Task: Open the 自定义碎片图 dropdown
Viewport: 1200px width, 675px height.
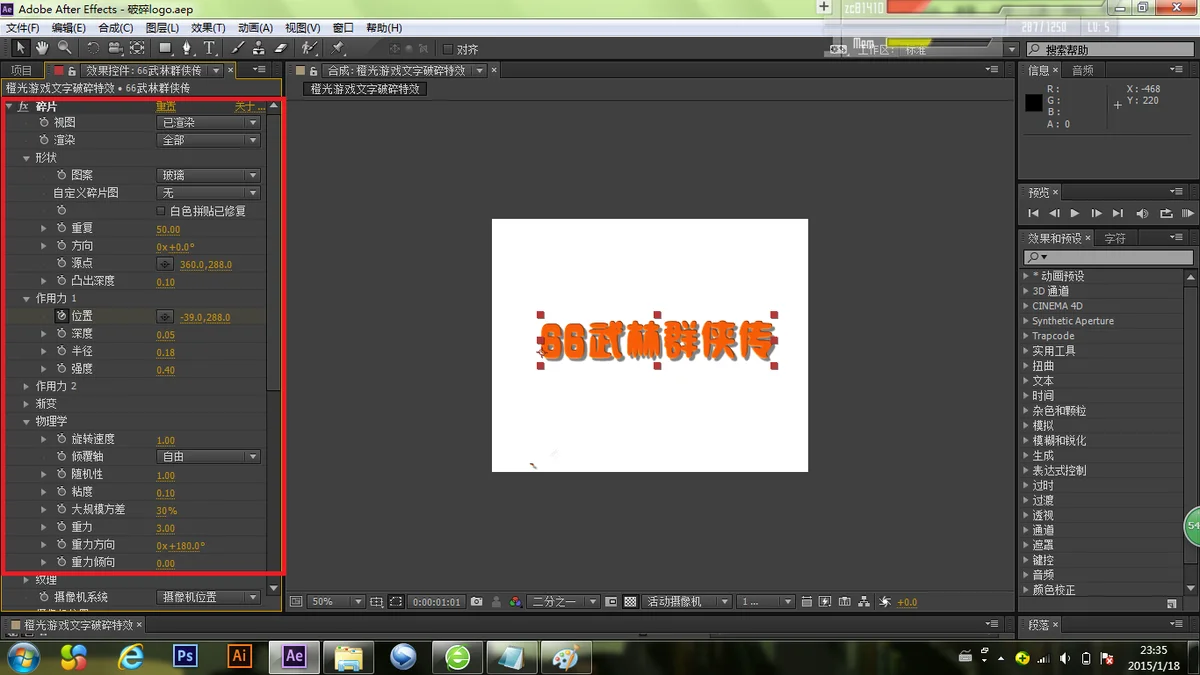Action: (209, 193)
